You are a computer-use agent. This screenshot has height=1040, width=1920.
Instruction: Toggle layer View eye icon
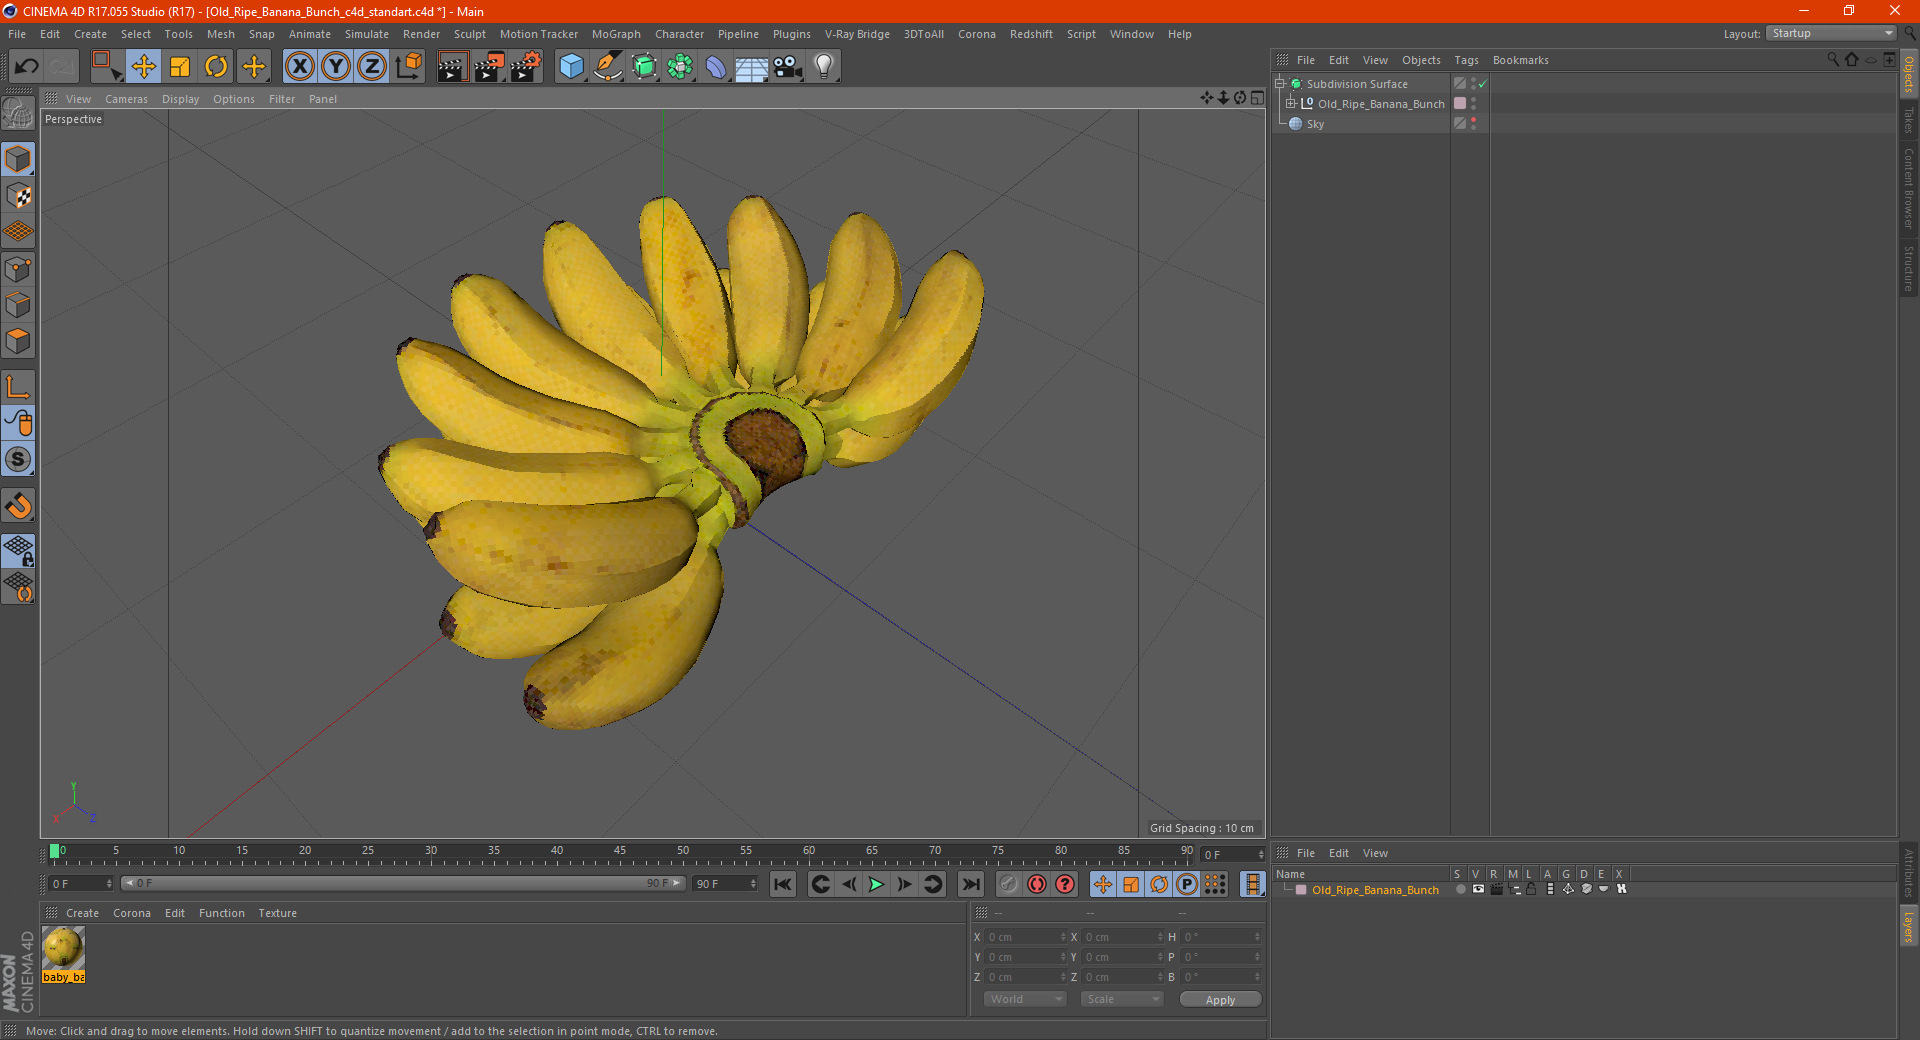point(1478,889)
